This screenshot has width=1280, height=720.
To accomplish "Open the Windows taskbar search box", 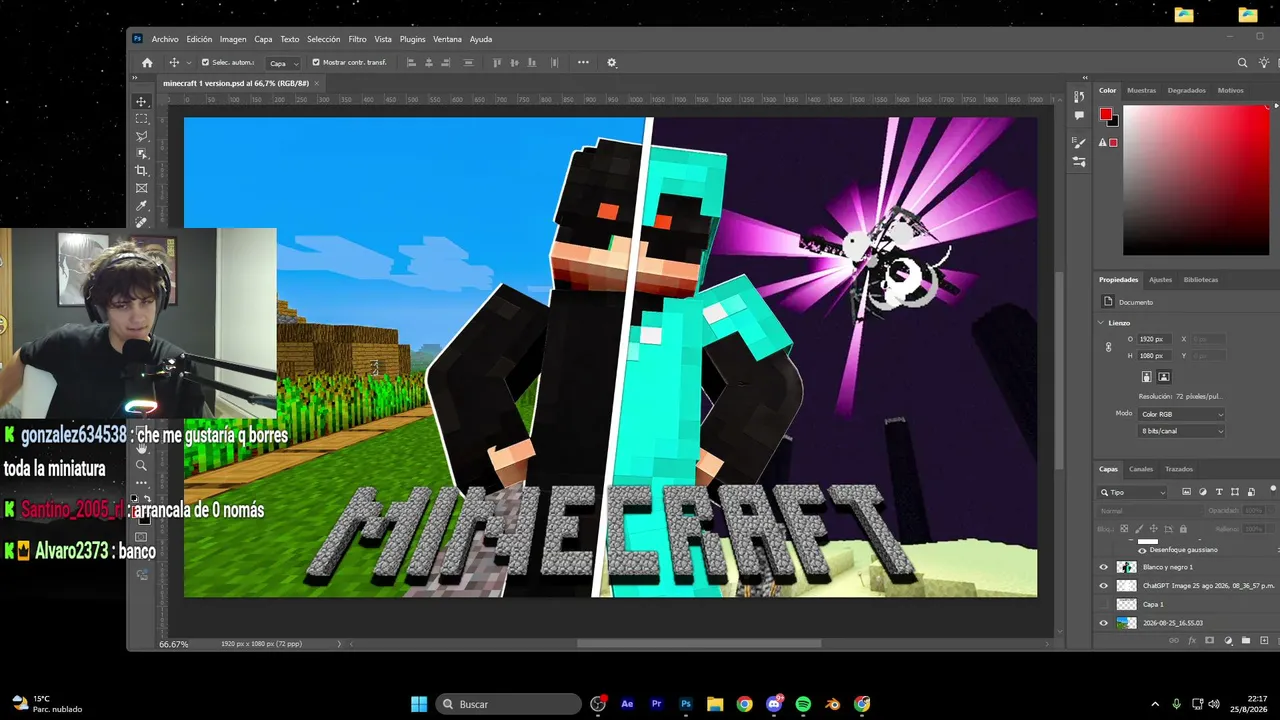I will [509, 704].
